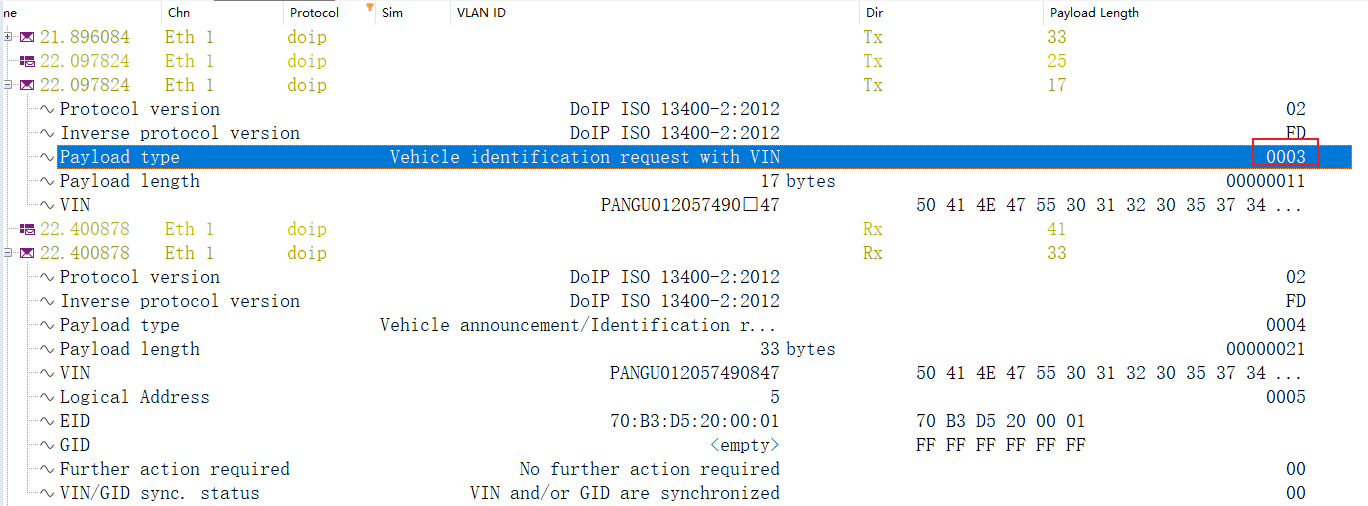Expand the 21.896084 doip message
This screenshot has height=506, width=1368.
pos(8,37)
